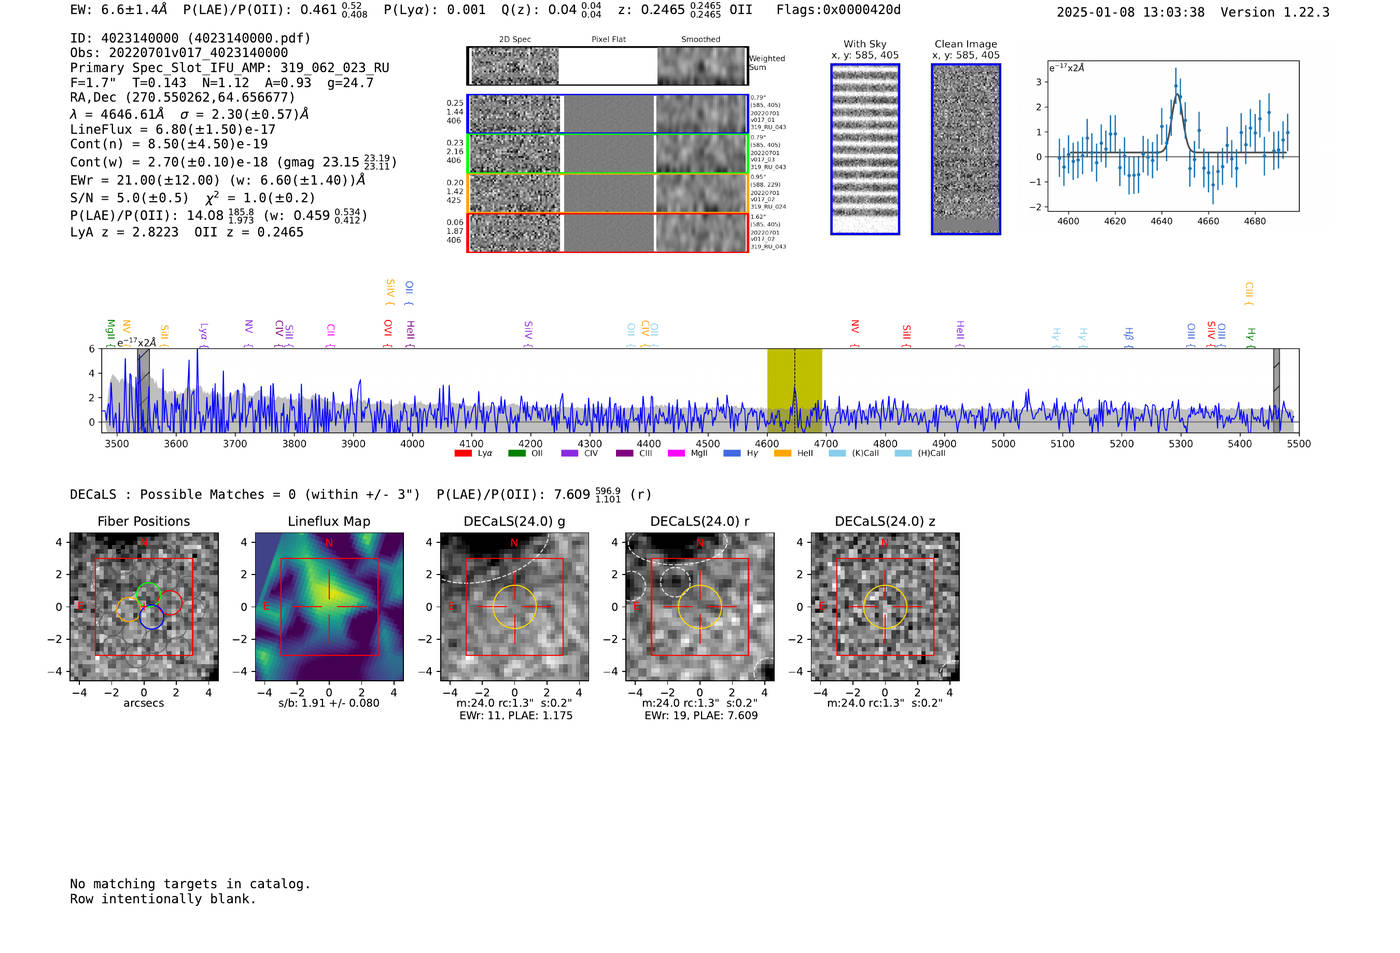The image size is (1400, 953).
Task: Click the orange HeII legend swatch
Action: click(783, 453)
